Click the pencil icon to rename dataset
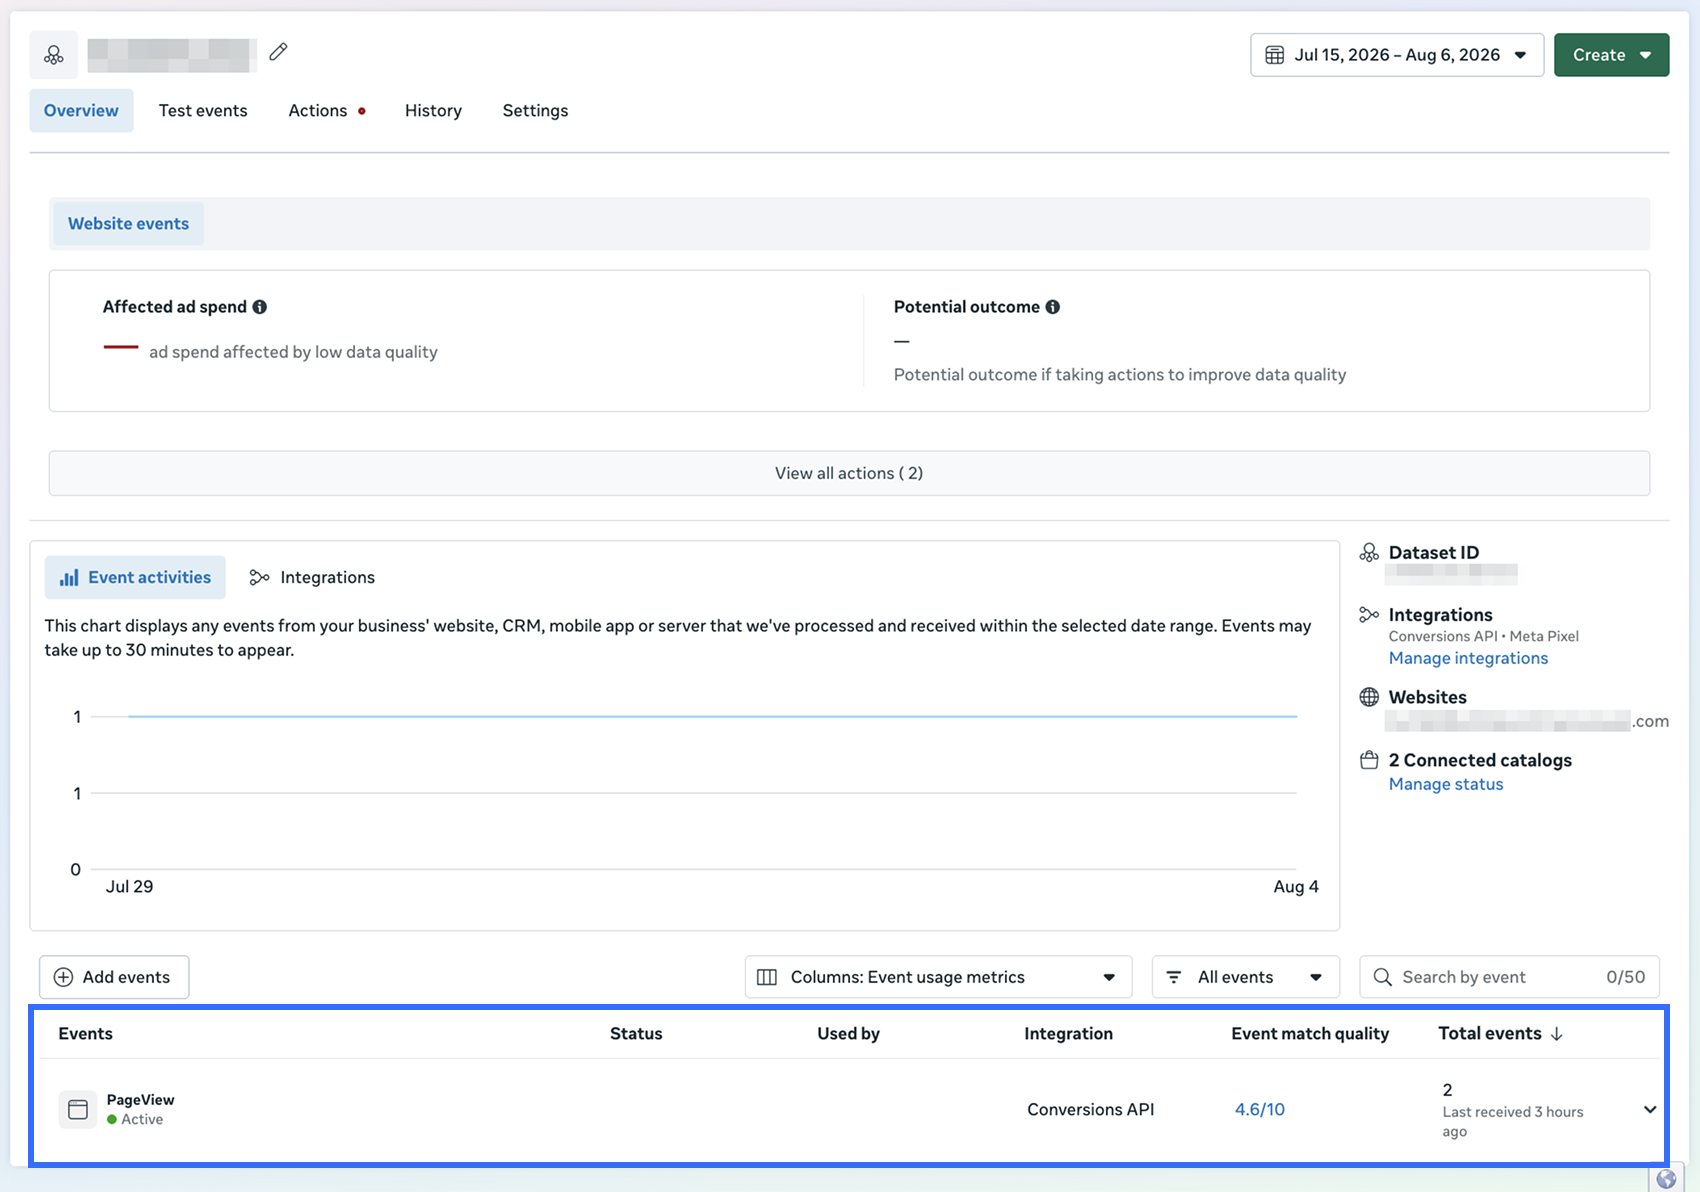The image size is (1700, 1192). coord(278,52)
